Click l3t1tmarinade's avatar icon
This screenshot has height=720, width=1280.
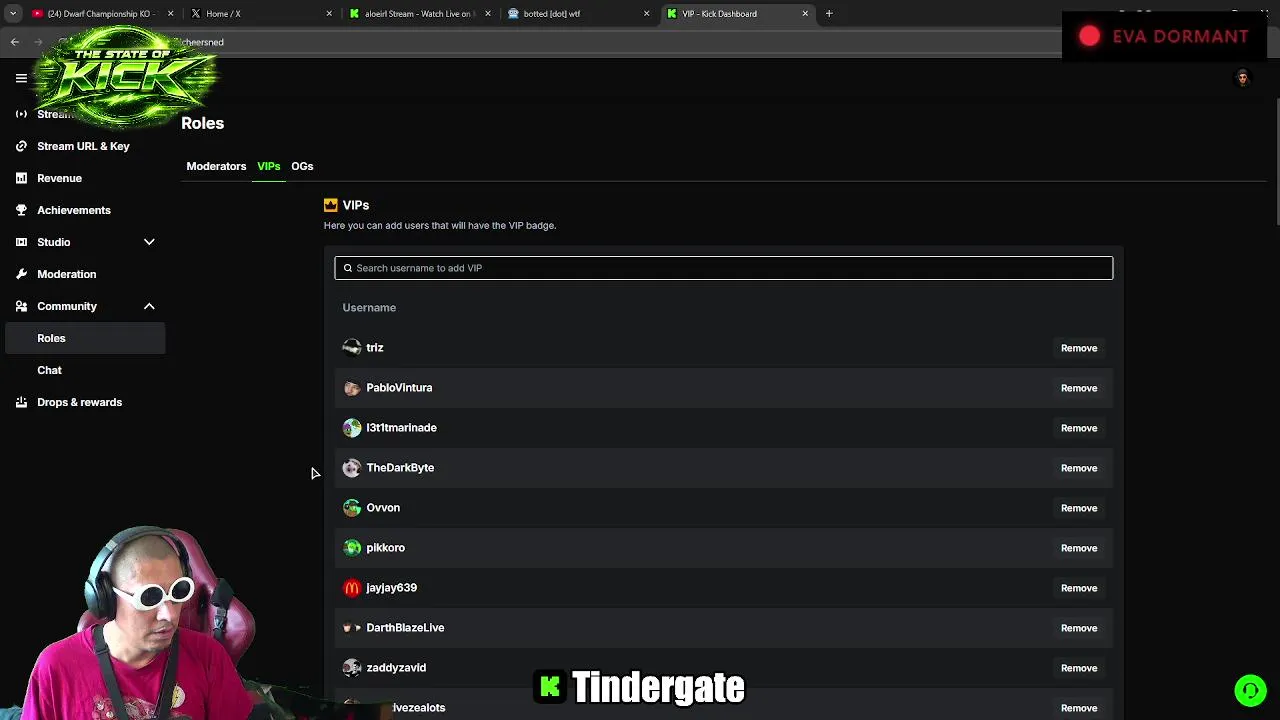click(352, 427)
